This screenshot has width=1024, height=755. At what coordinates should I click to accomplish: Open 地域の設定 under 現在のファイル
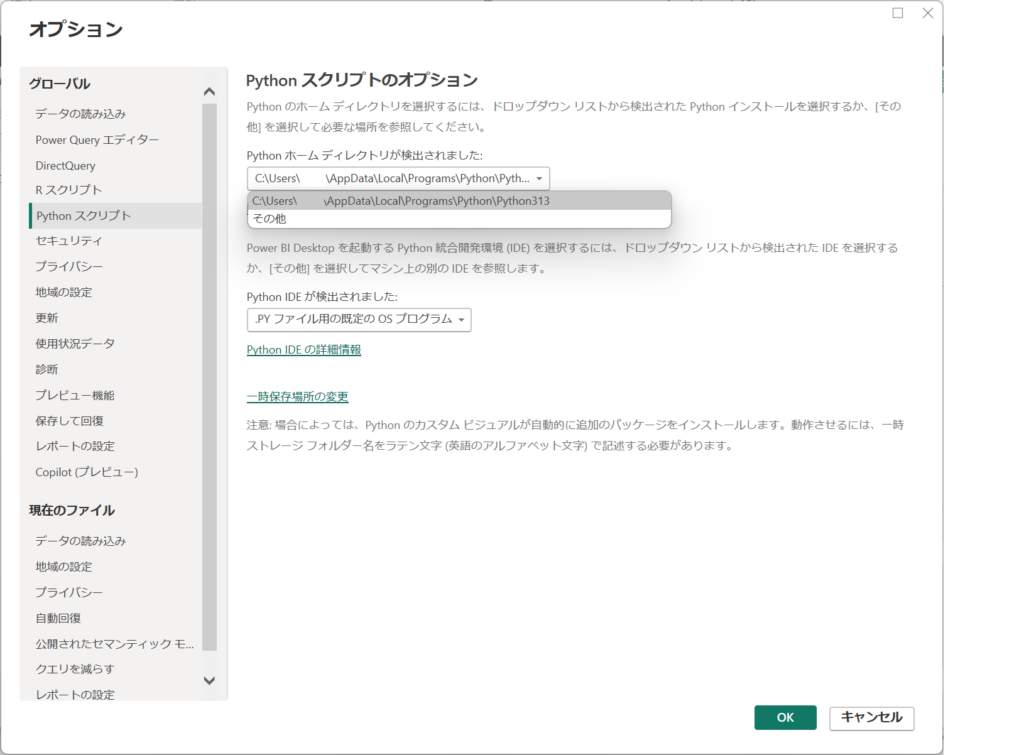point(63,566)
